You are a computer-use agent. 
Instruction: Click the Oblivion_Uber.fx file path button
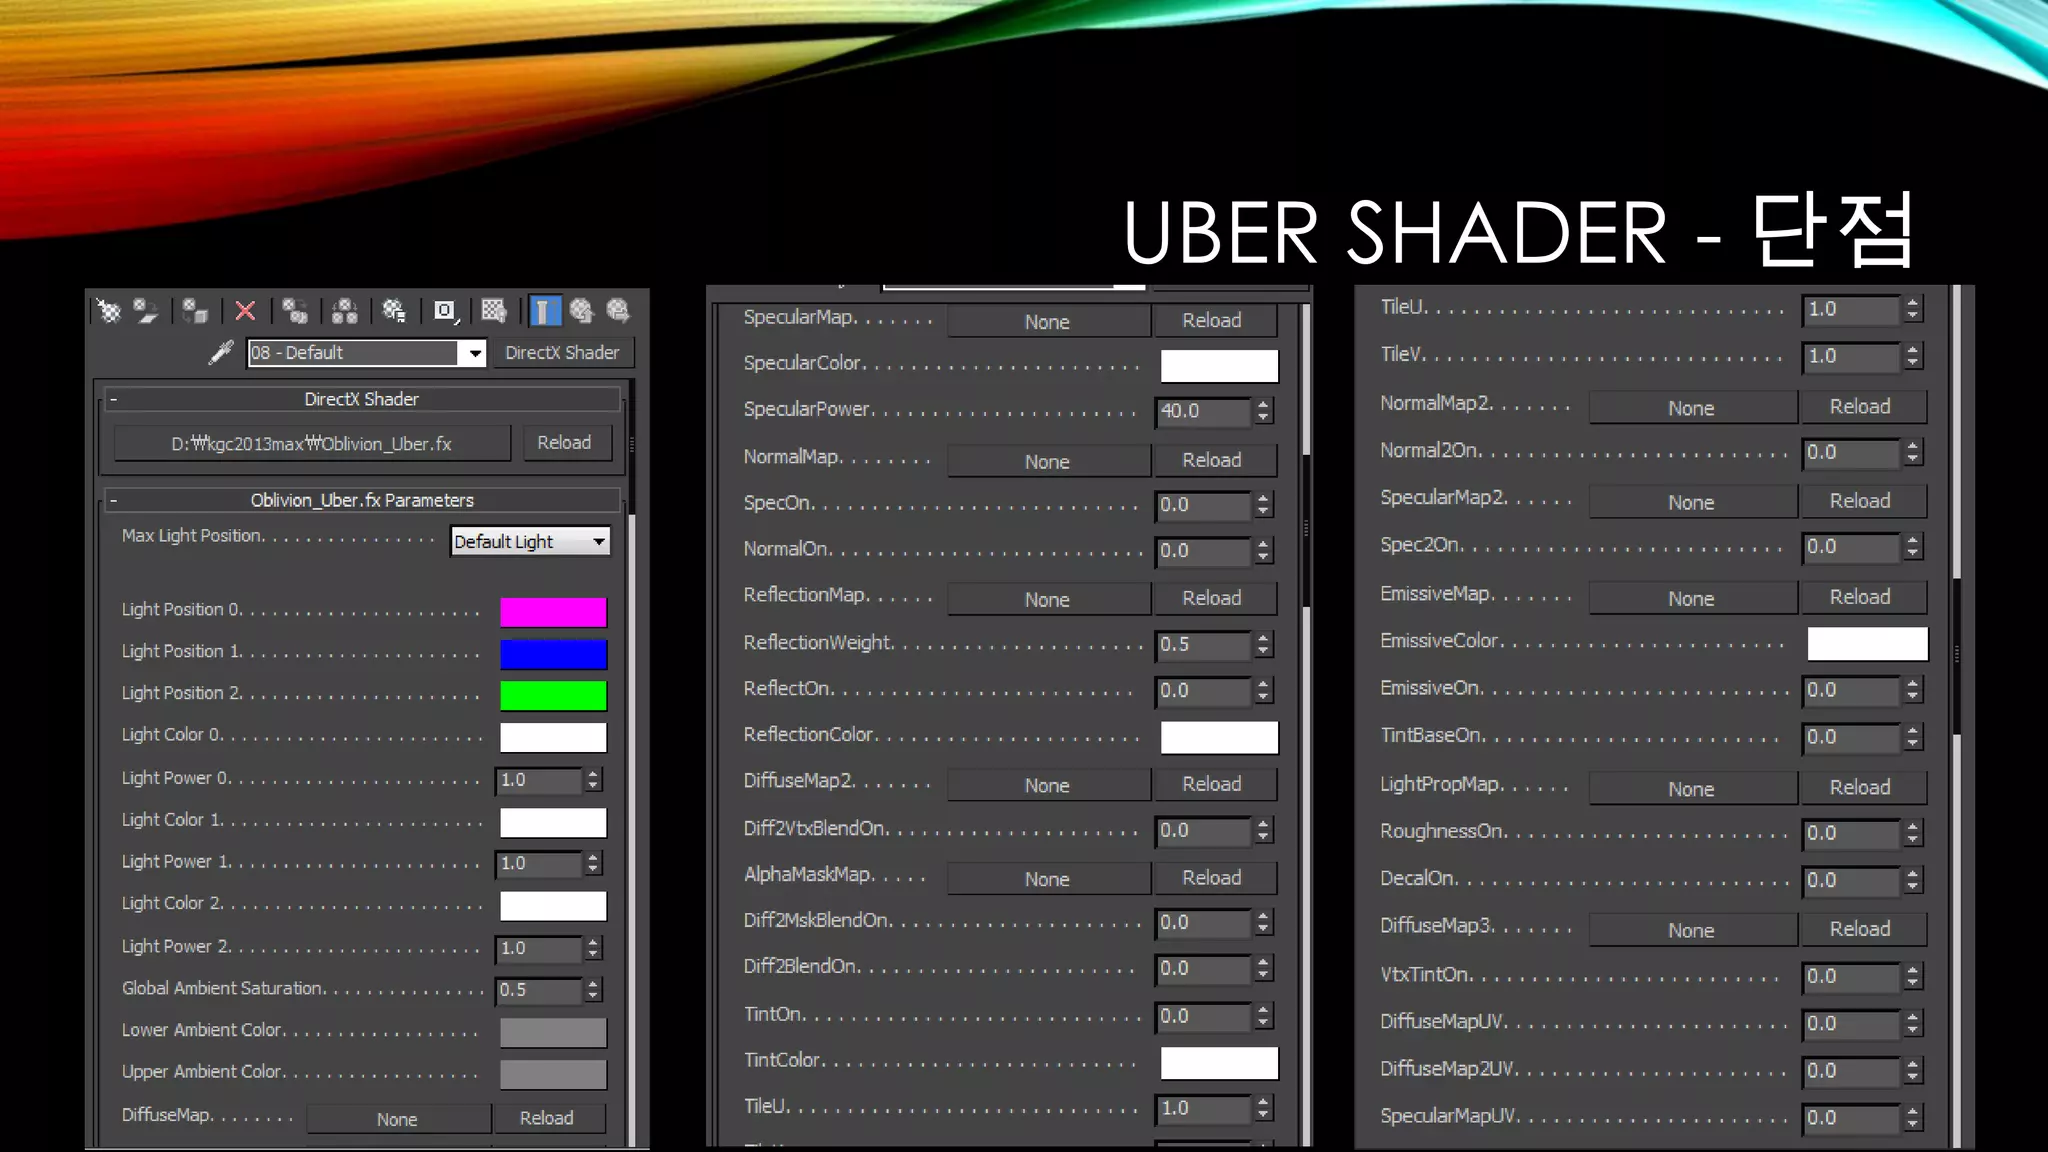click(x=312, y=443)
